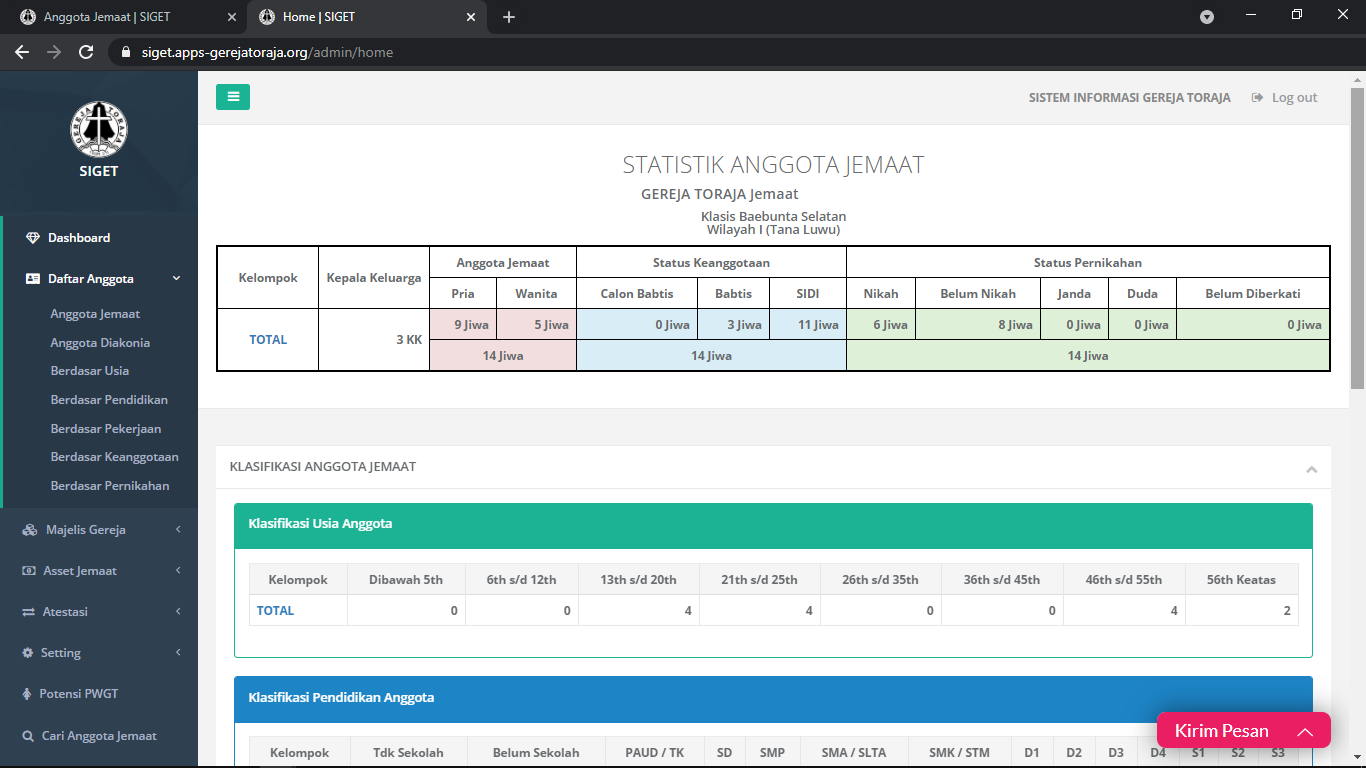Click the padlock site info icon
This screenshot has width=1366, height=768.
pos(126,52)
